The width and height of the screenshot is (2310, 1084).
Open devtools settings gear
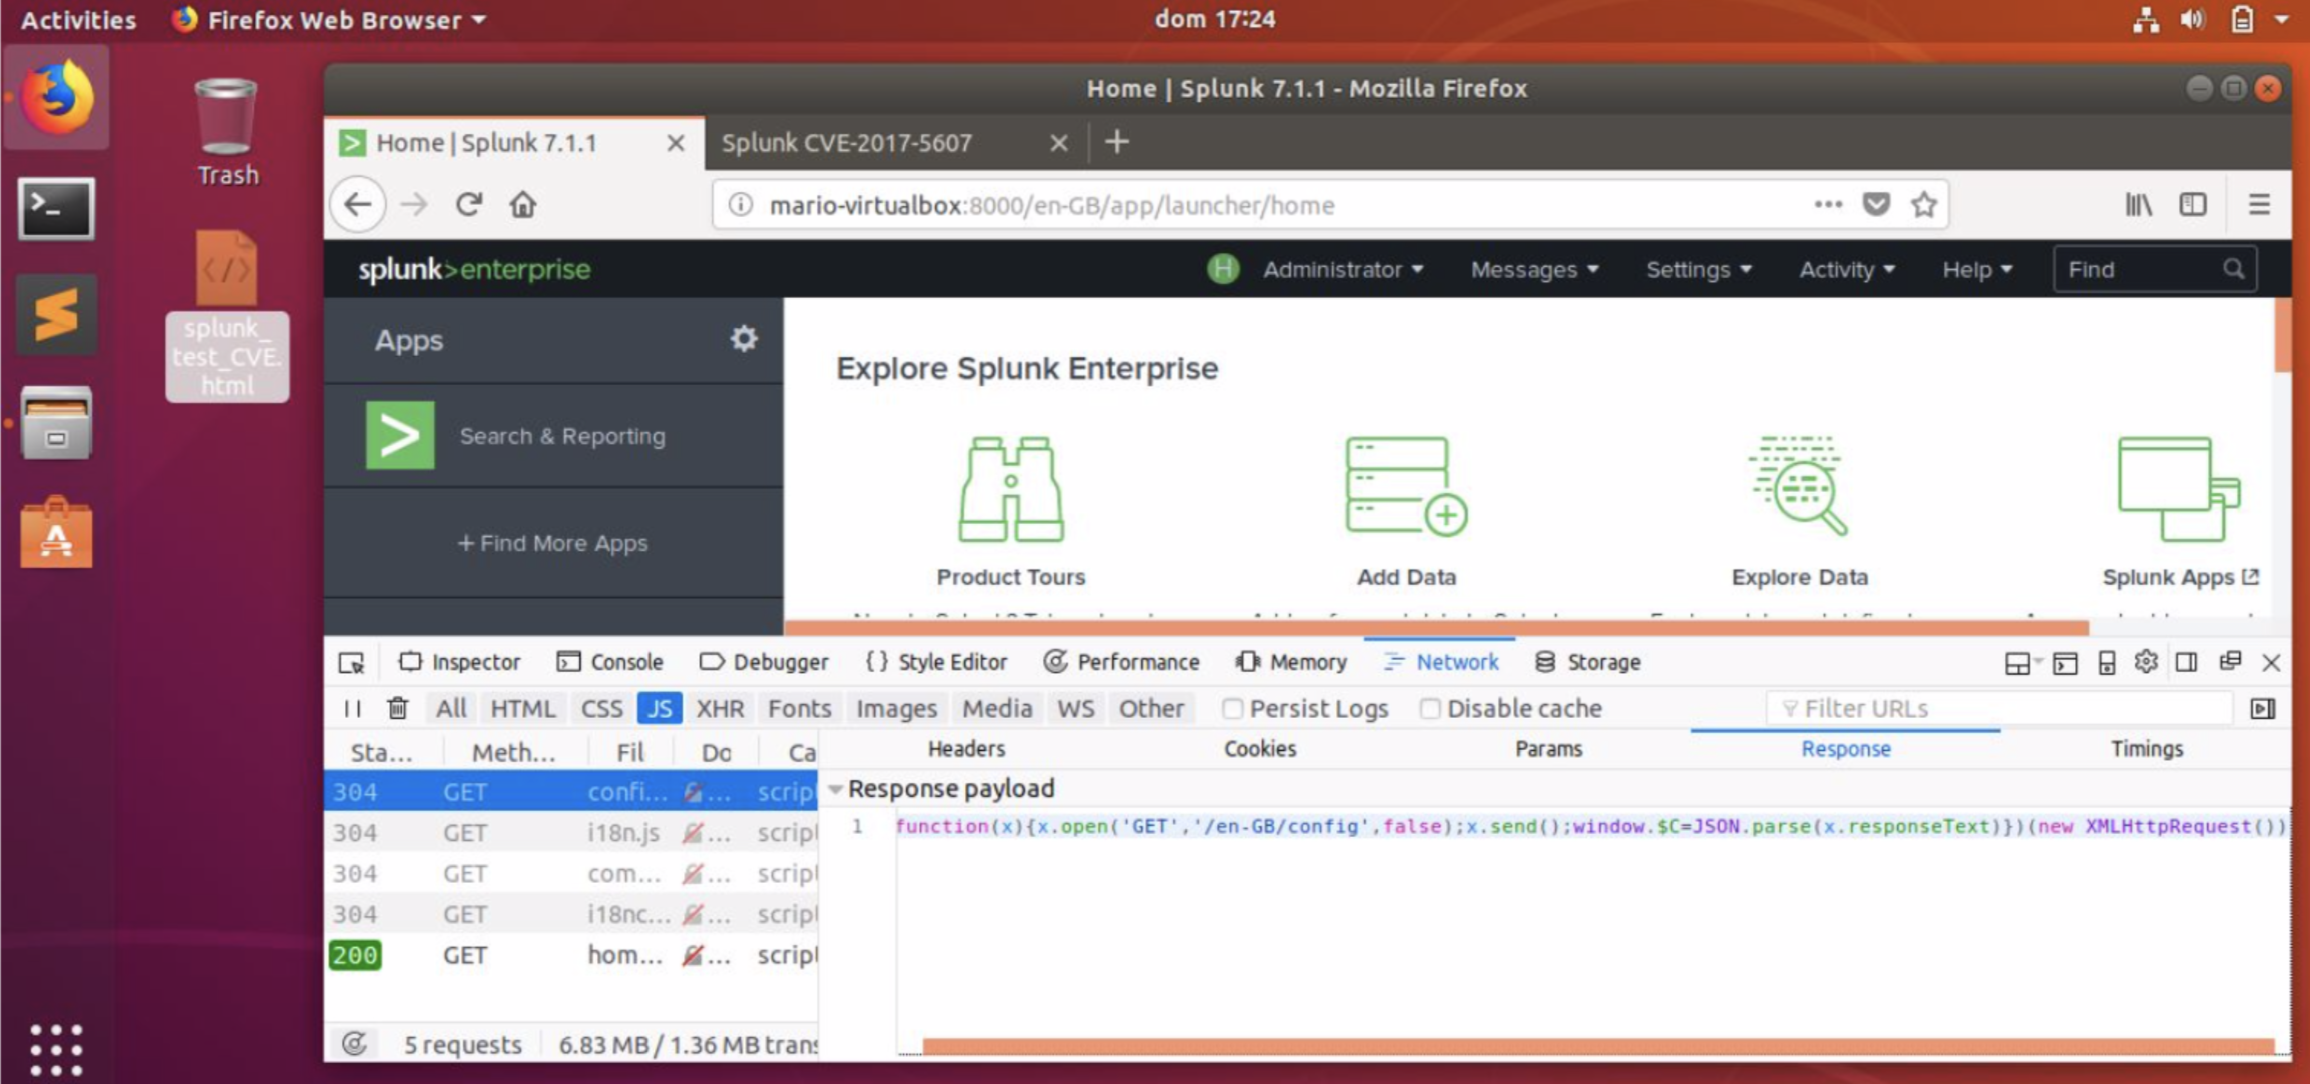2146,662
